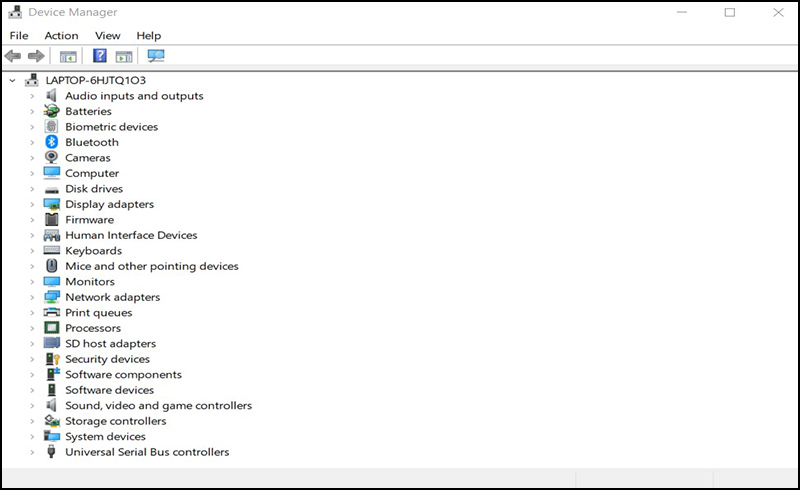The height and width of the screenshot is (490, 800).
Task: Click the Security devices key icon
Action: (x=53, y=359)
